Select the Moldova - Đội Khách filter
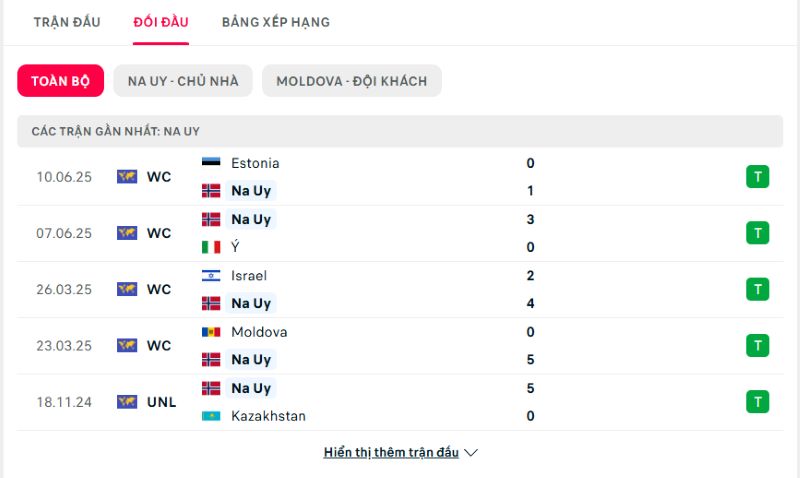This screenshot has height=478, width=800. click(x=352, y=81)
